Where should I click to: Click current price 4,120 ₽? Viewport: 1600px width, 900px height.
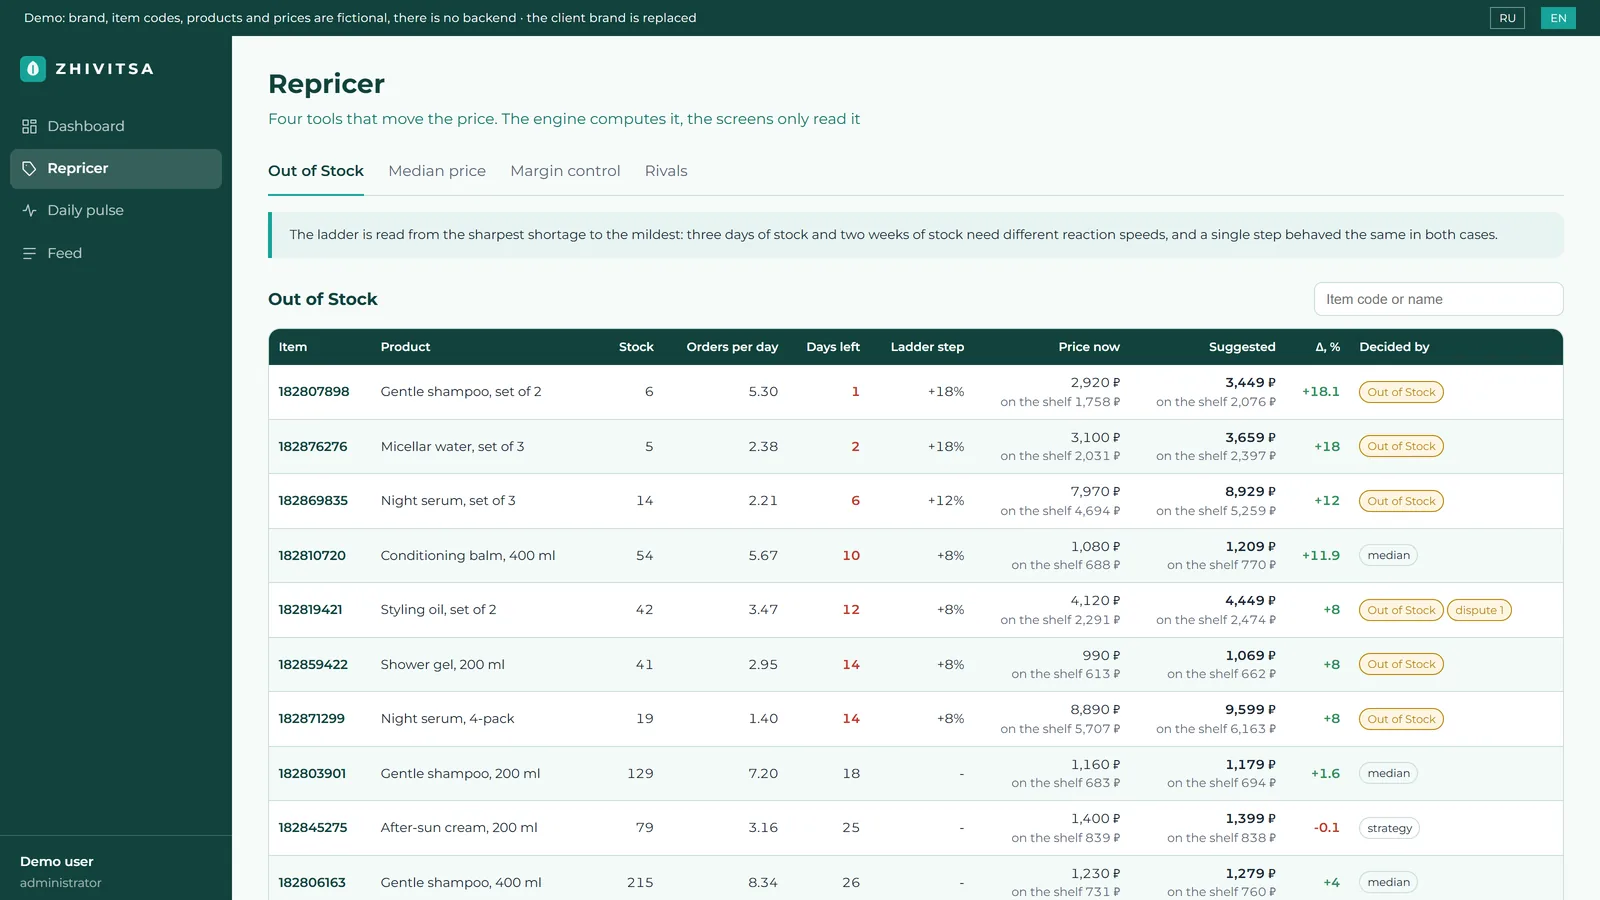click(x=1095, y=601)
